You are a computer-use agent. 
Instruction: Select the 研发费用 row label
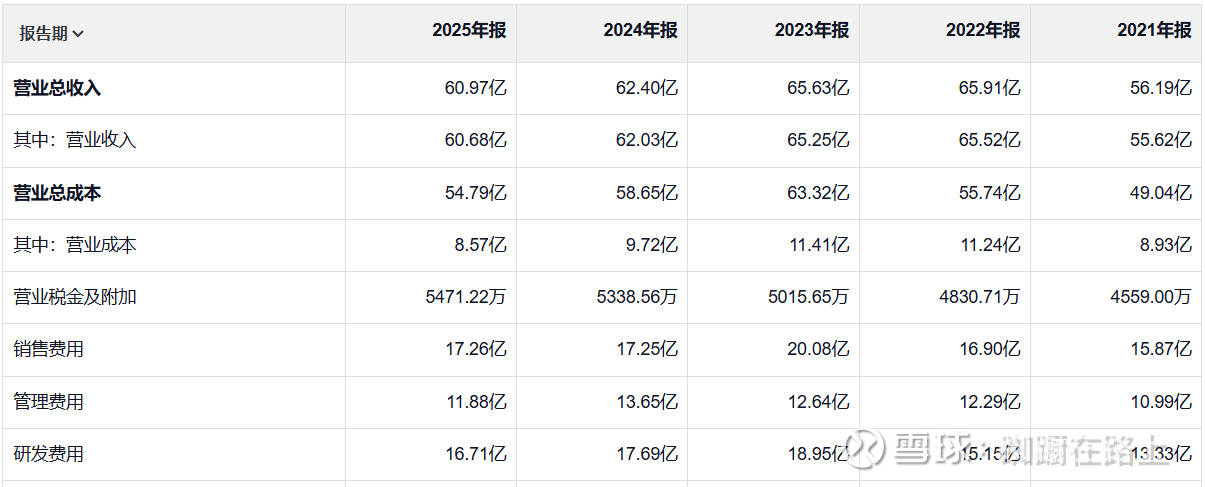48,454
